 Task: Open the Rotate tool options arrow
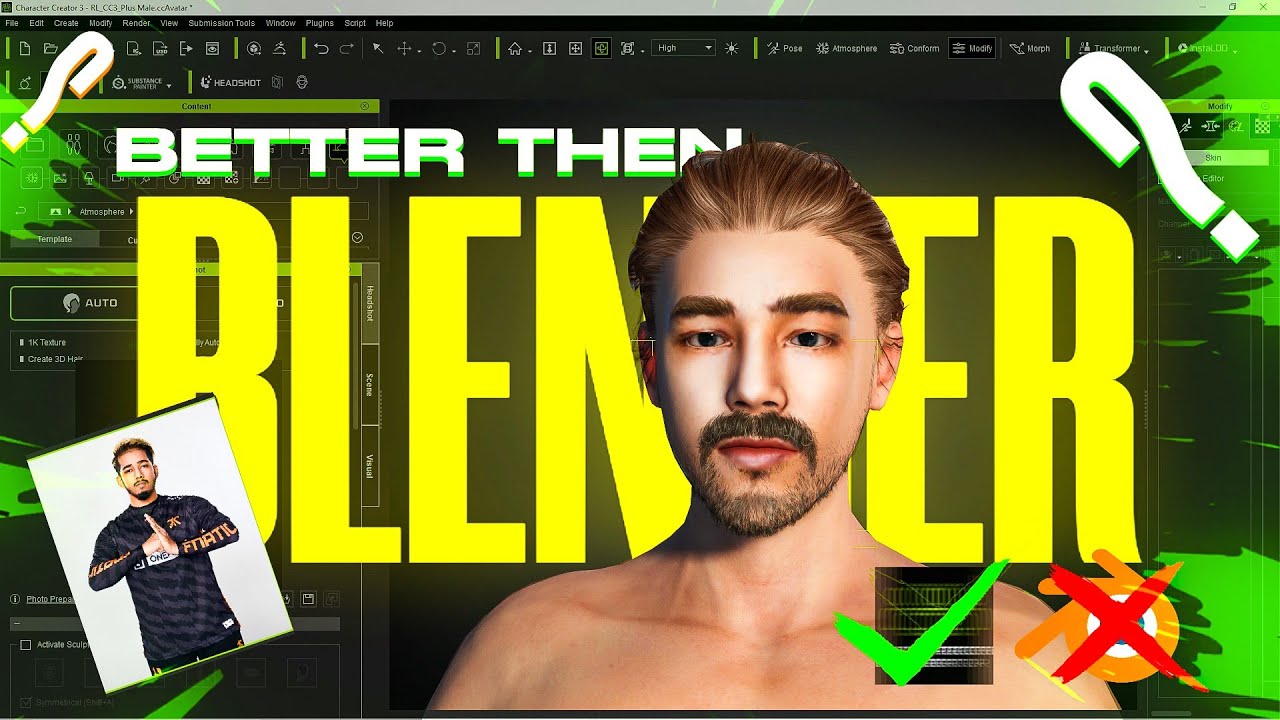click(x=453, y=50)
